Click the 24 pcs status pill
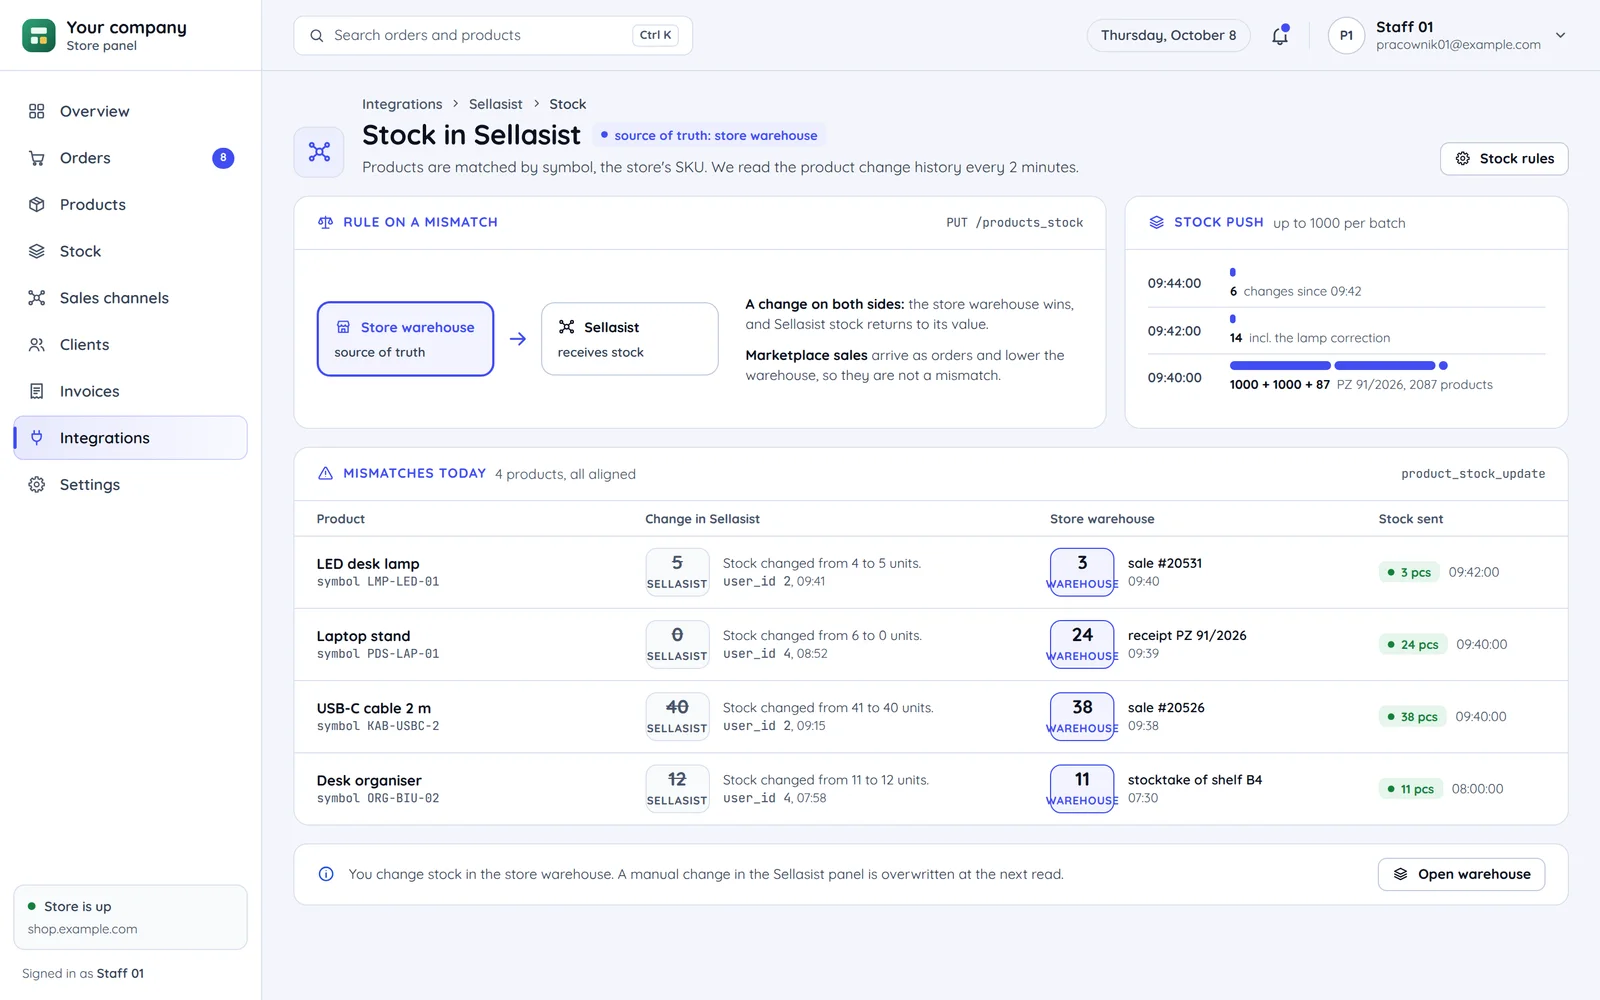 tap(1413, 645)
